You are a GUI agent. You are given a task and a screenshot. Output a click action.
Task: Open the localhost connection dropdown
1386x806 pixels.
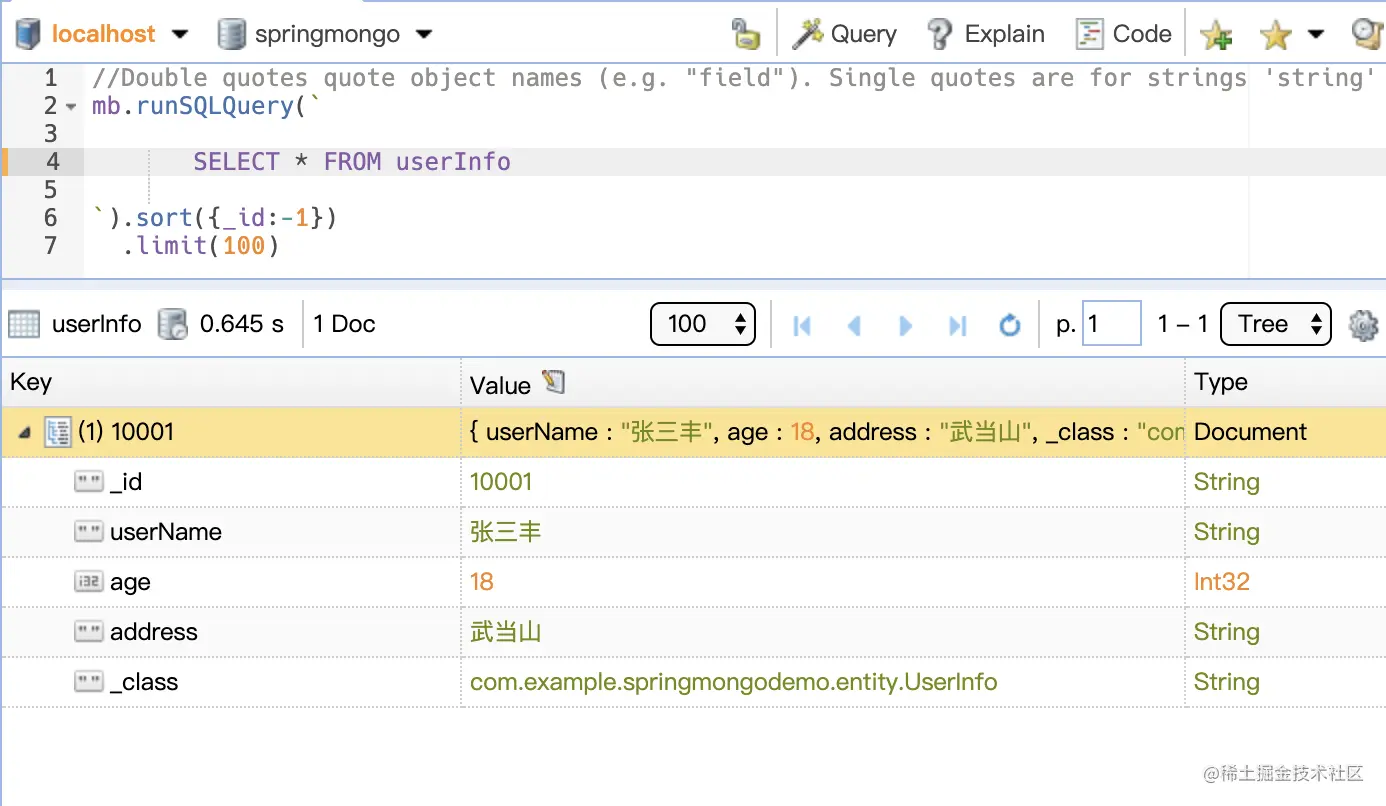[x=180, y=33]
